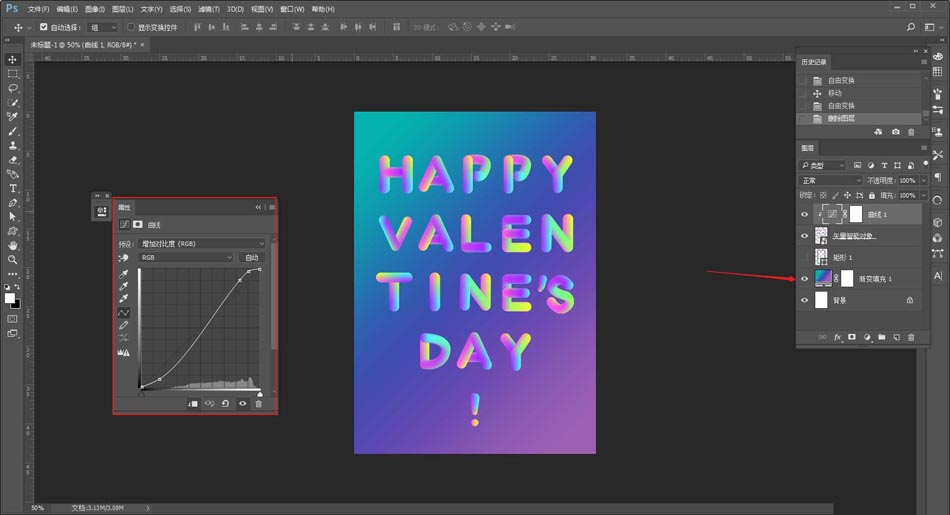950x515 pixels.
Task: Click the pencil draw-curve icon in Curves
Action: pyautogui.click(x=124, y=325)
